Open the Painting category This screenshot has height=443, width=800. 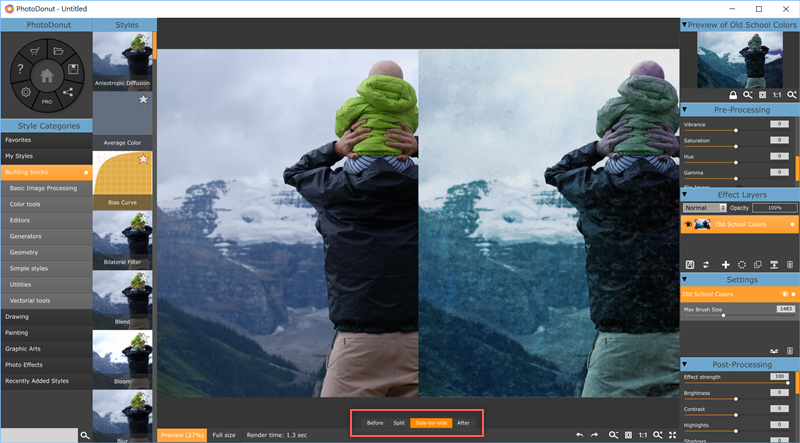click(x=46, y=333)
